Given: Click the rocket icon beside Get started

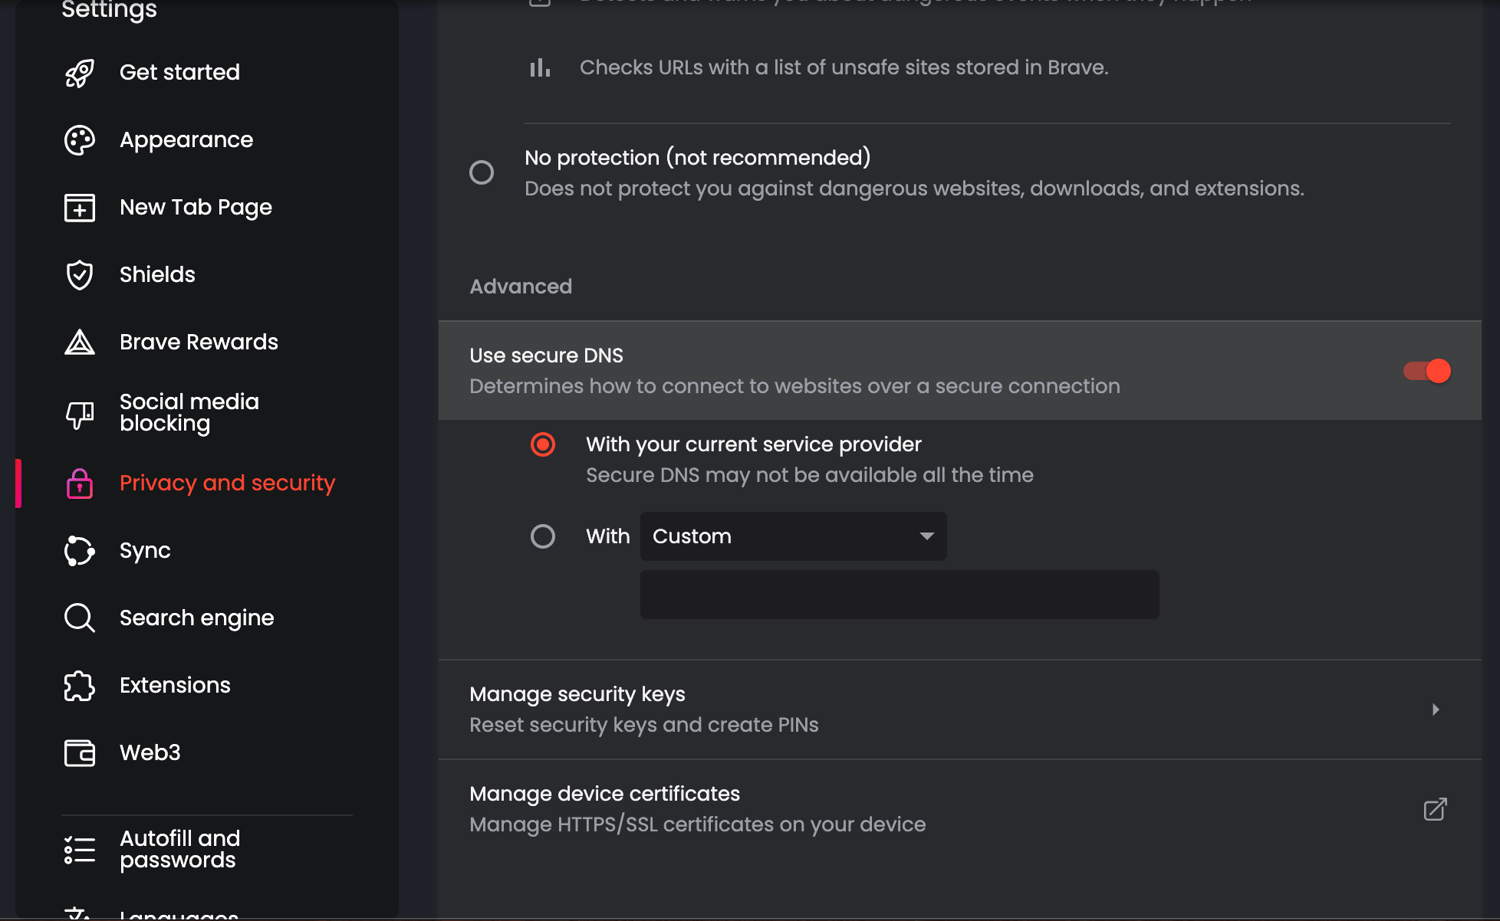Looking at the screenshot, I should (80, 73).
